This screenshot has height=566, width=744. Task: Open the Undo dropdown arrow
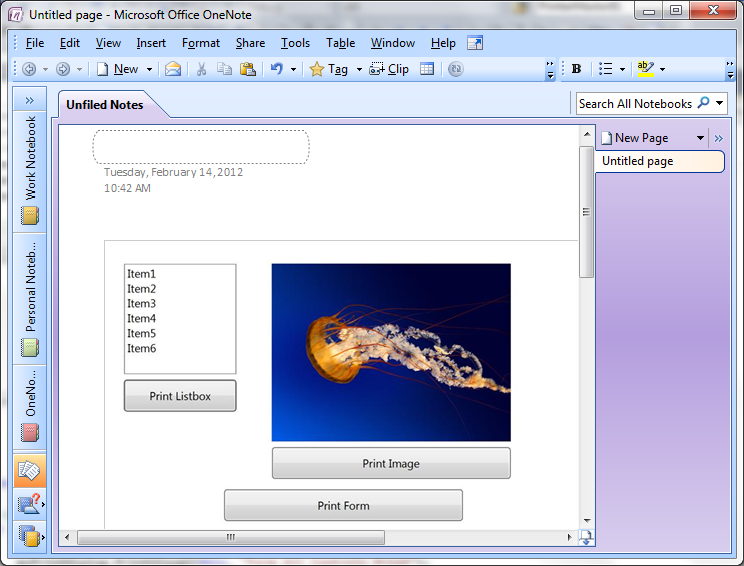[x=293, y=69]
